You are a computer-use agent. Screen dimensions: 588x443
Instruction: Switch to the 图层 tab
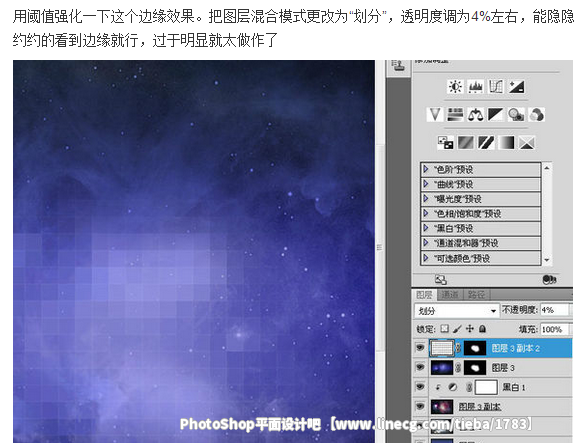424,295
